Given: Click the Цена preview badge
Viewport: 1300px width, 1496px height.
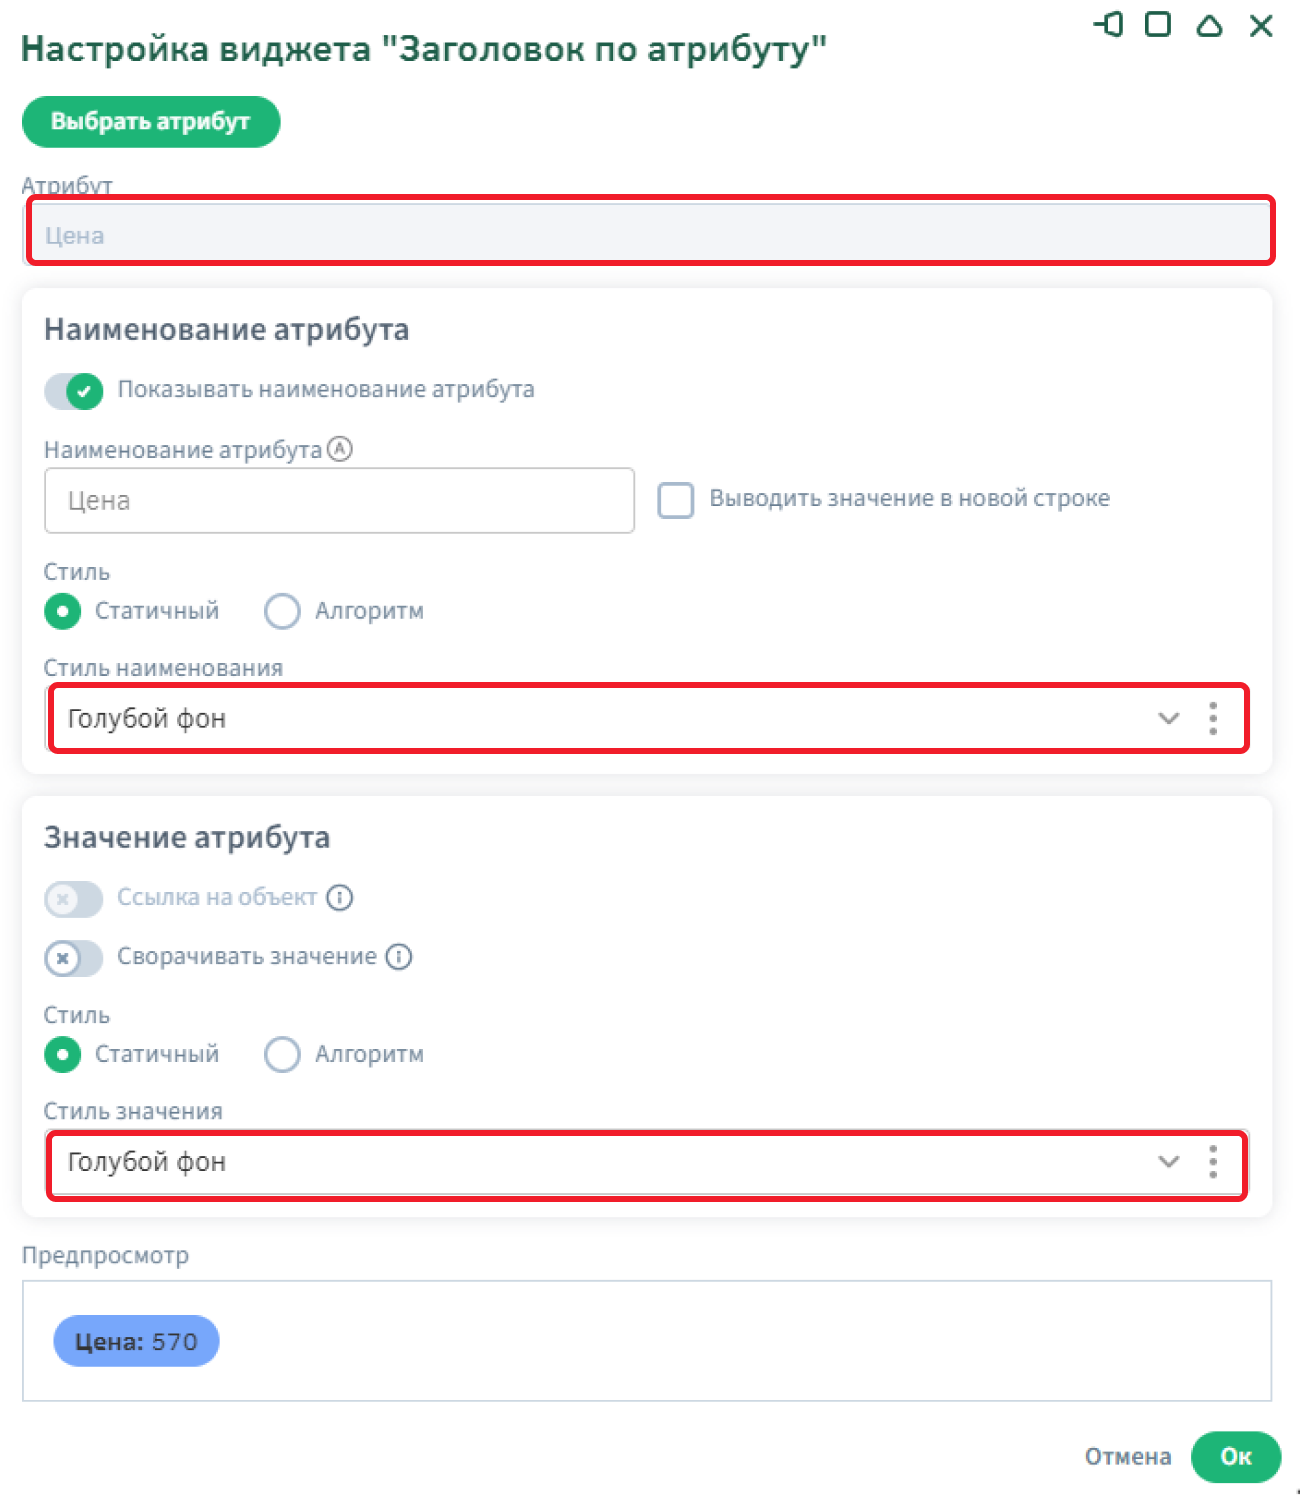Looking at the screenshot, I should coord(136,1341).
